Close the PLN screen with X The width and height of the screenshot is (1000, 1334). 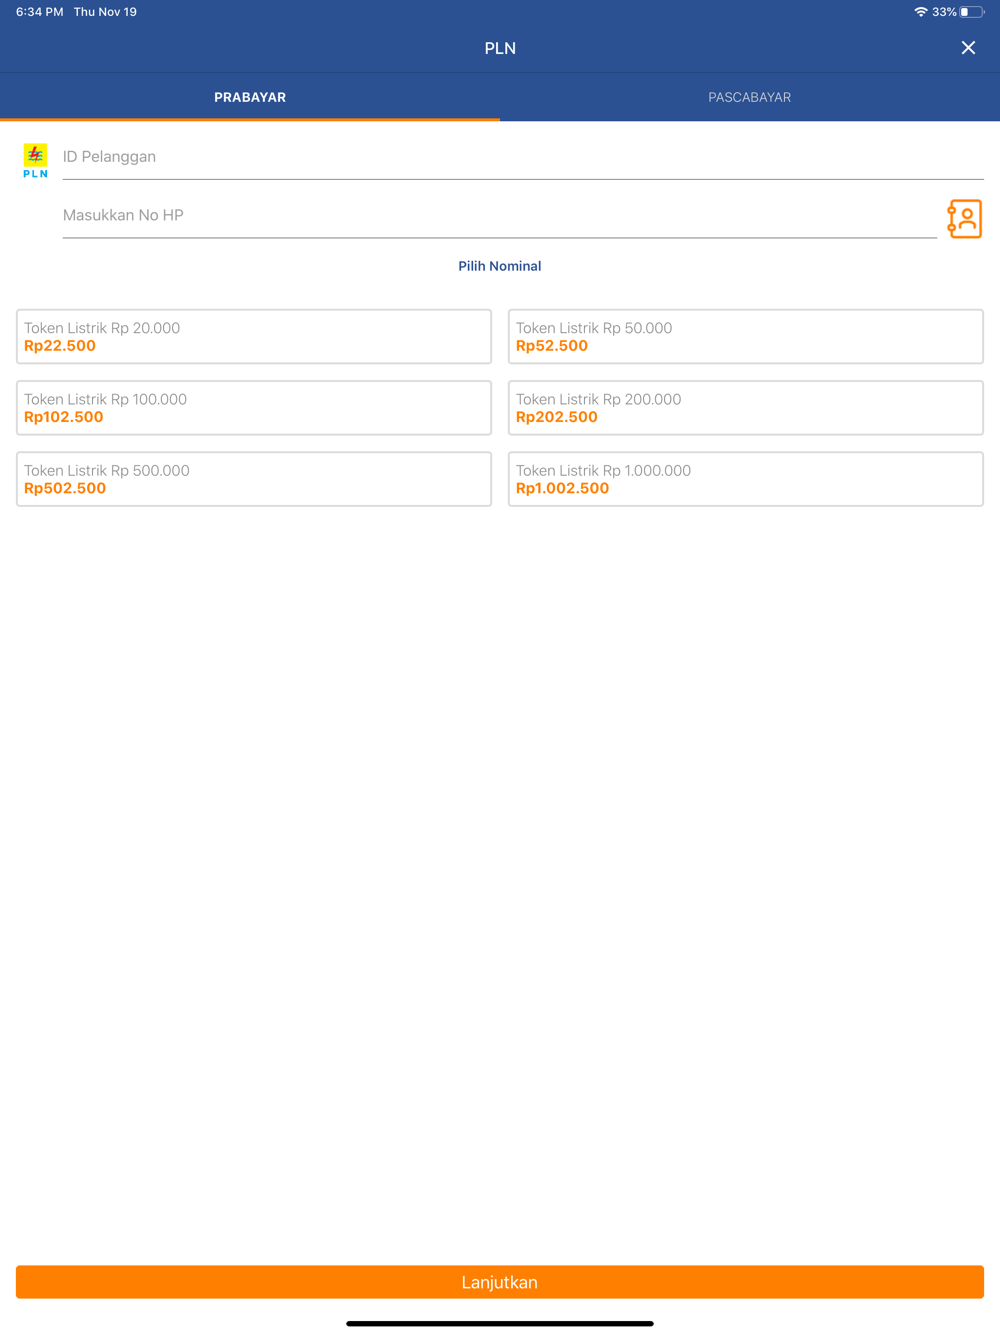[x=968, y=48]
